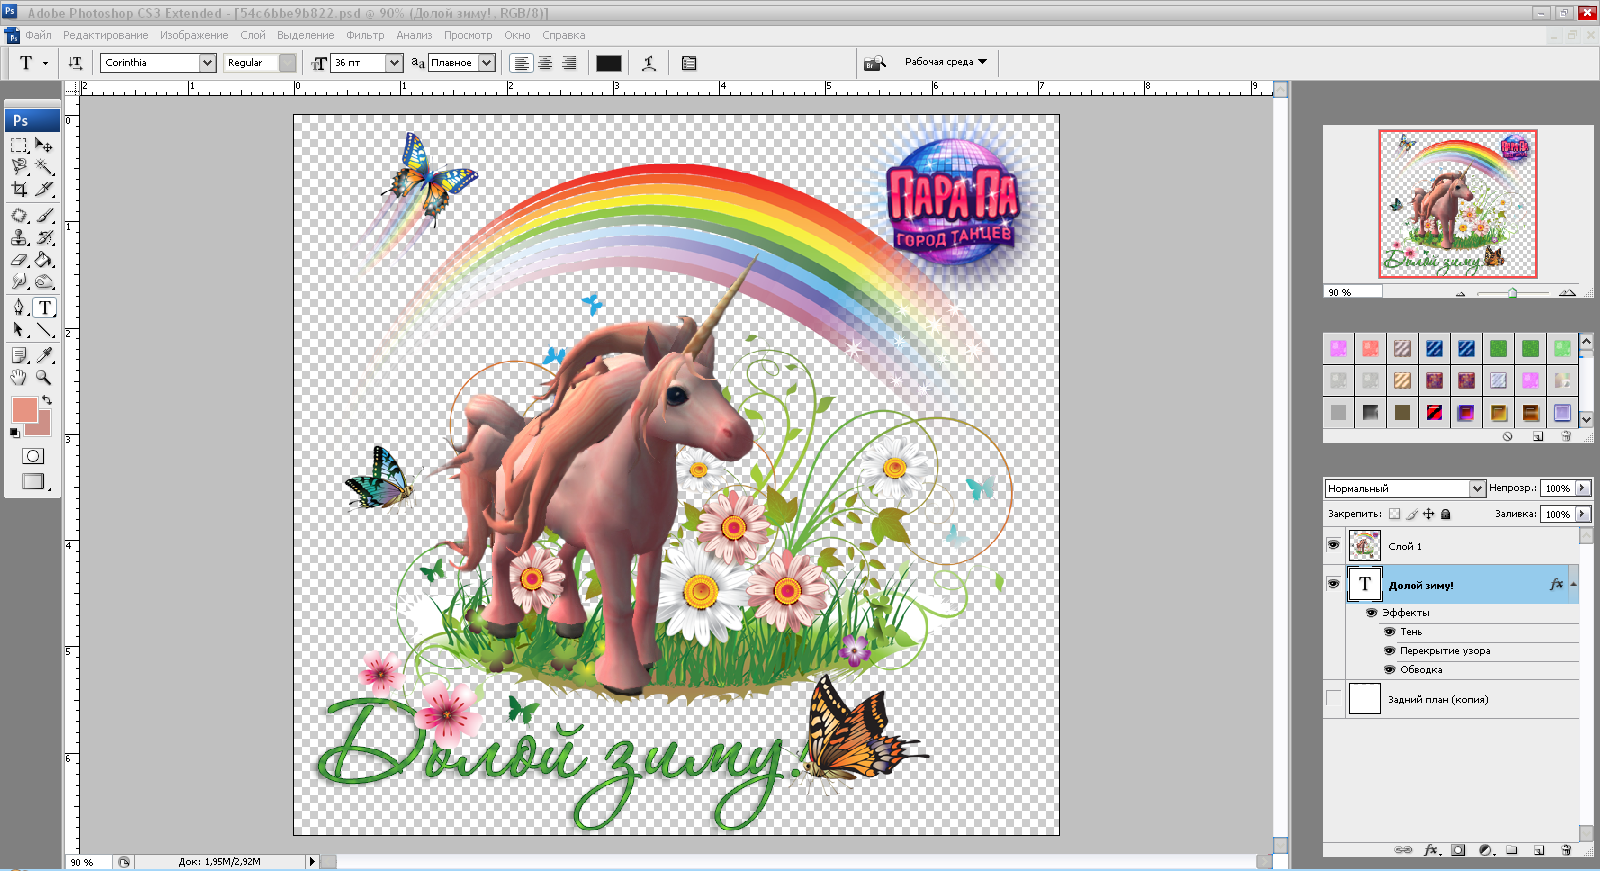
Task: Open the Слой menu
Action: click(x=253, y=35)
